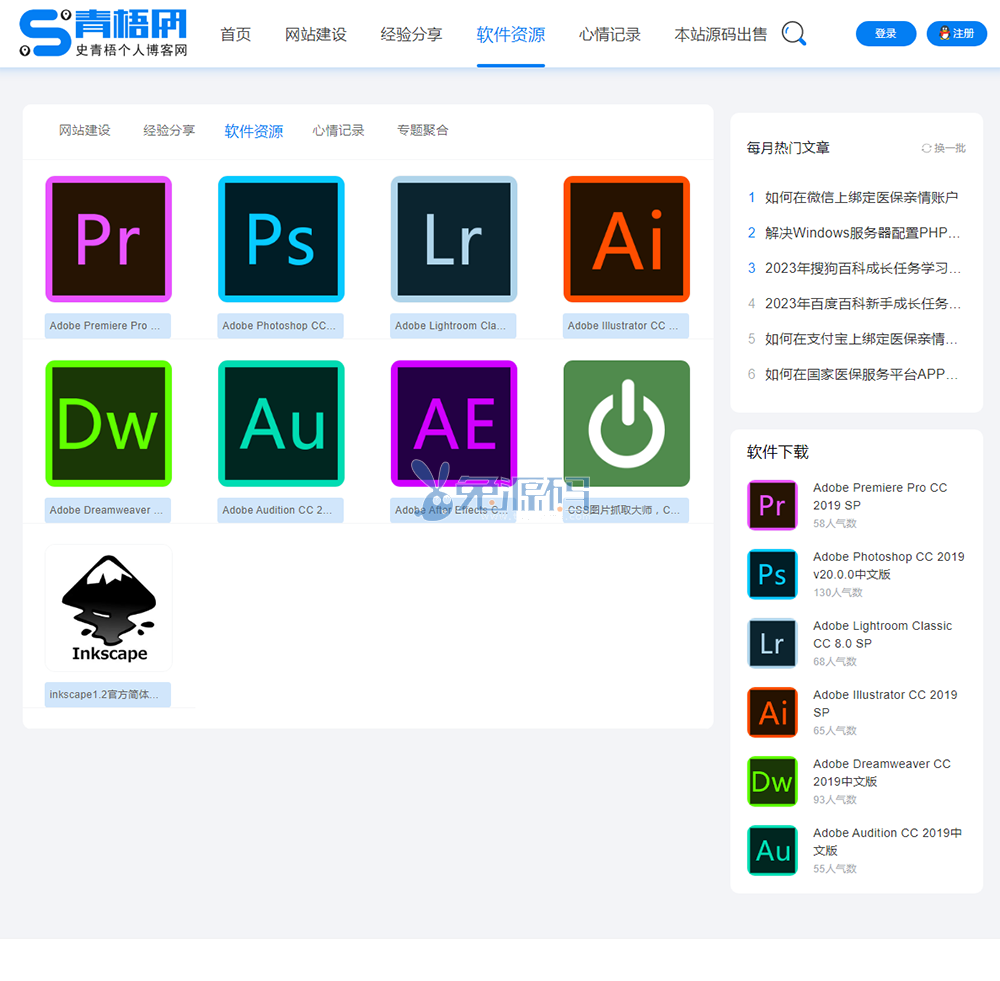Click the search magnifier icon in header
Screen dimensions: 1000x981
pyautogui.click(x=794, y=34)
